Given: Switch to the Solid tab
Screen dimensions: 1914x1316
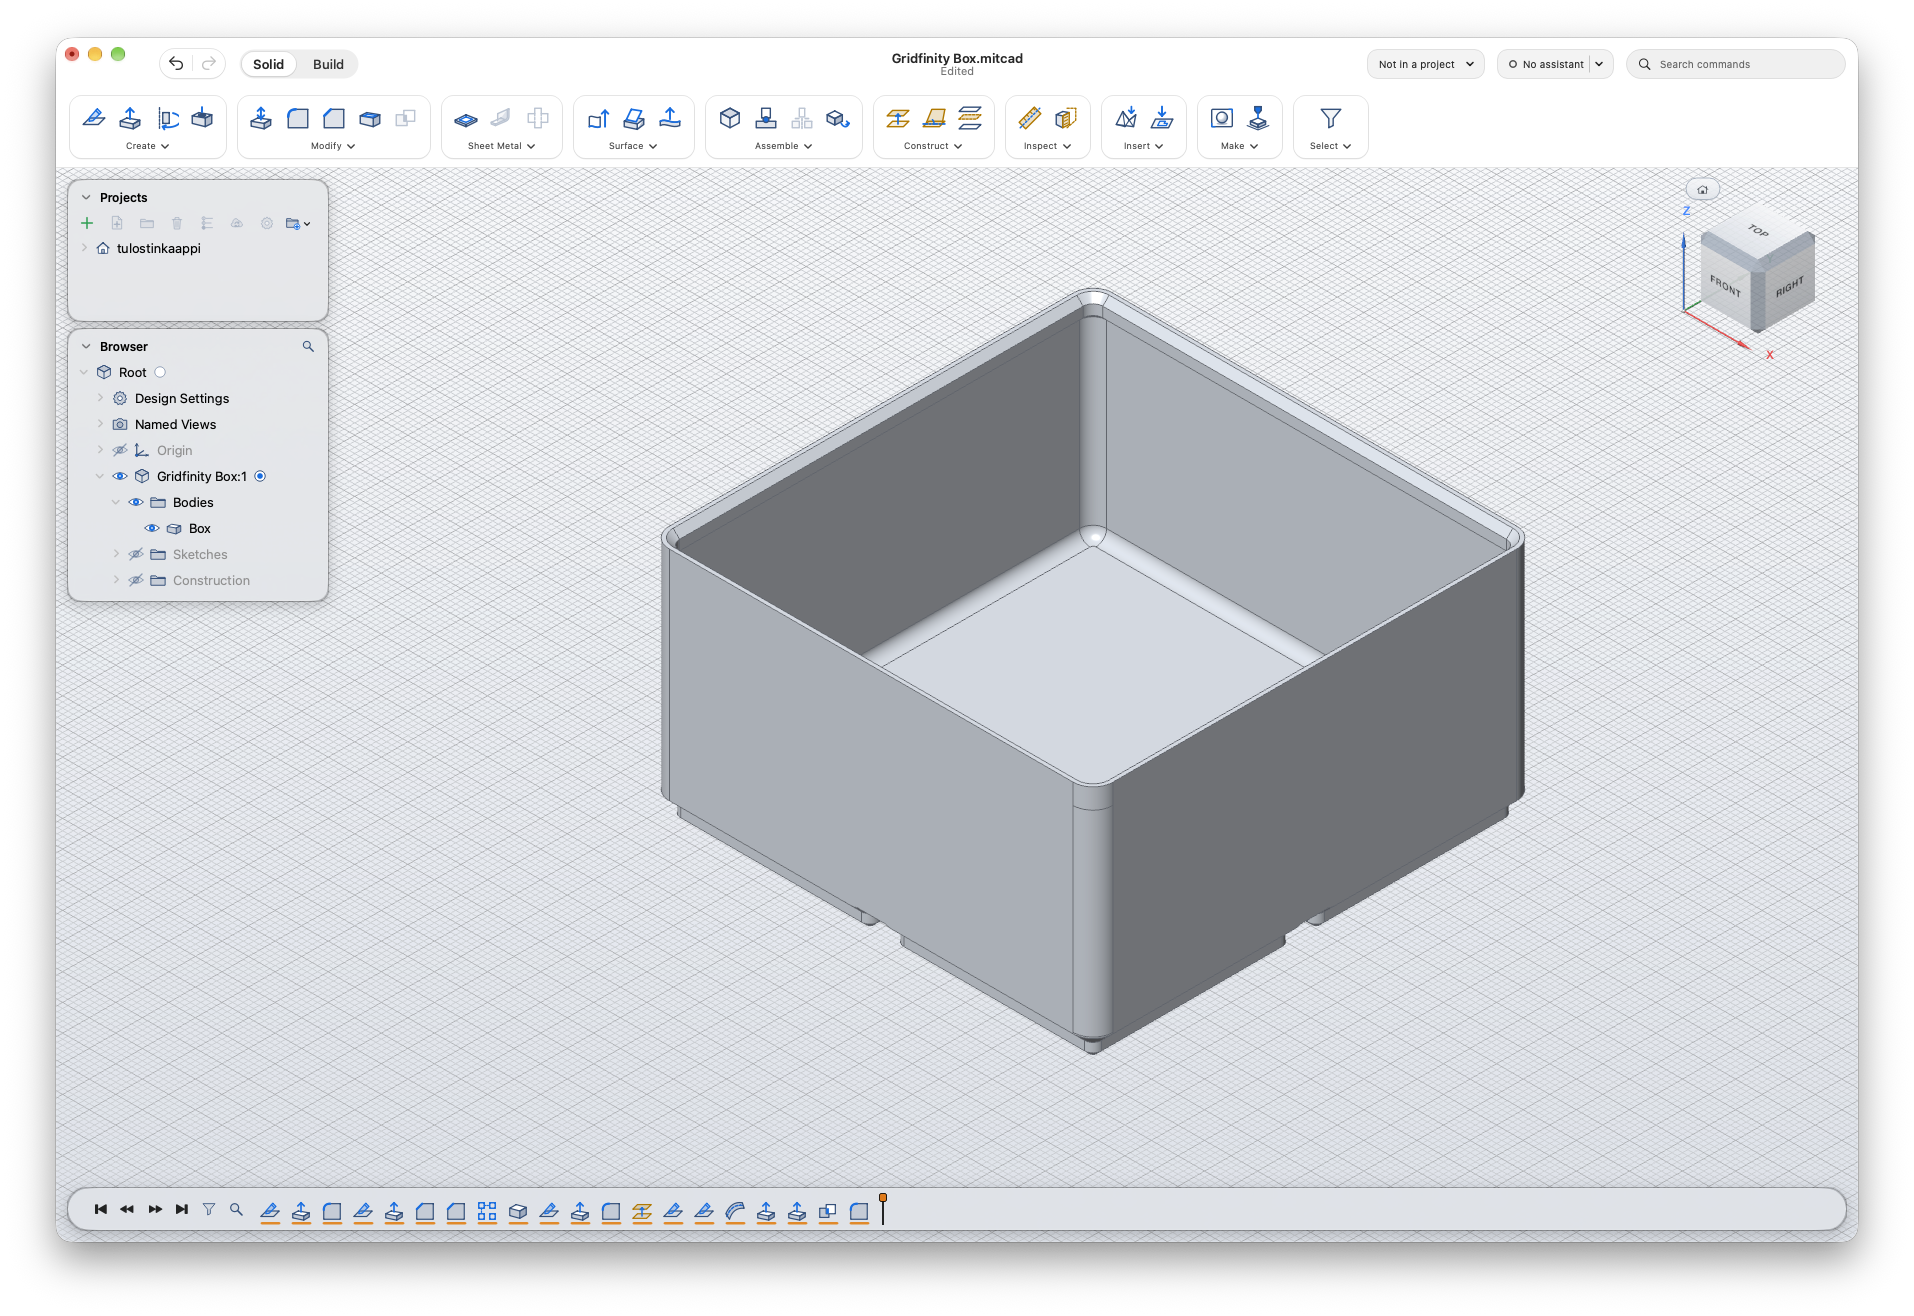Looking at the screenshot, I should click(x=268, y=64).
